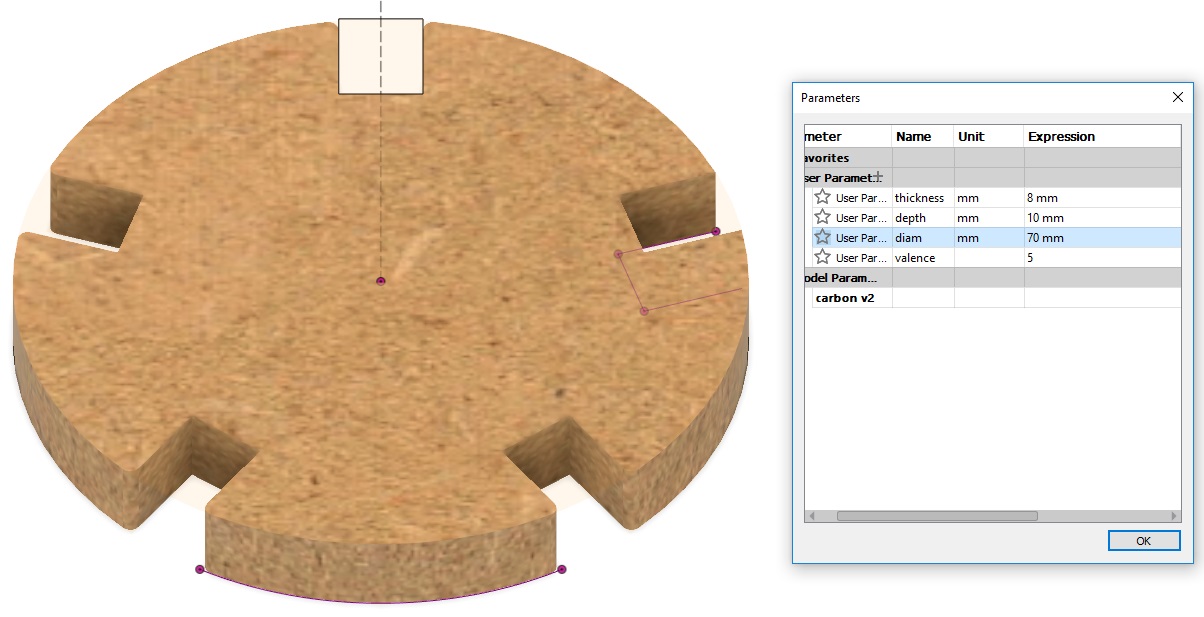The image size is (1204, 617).
Task: Click the scrollbar left arrow
Action: 812,516
